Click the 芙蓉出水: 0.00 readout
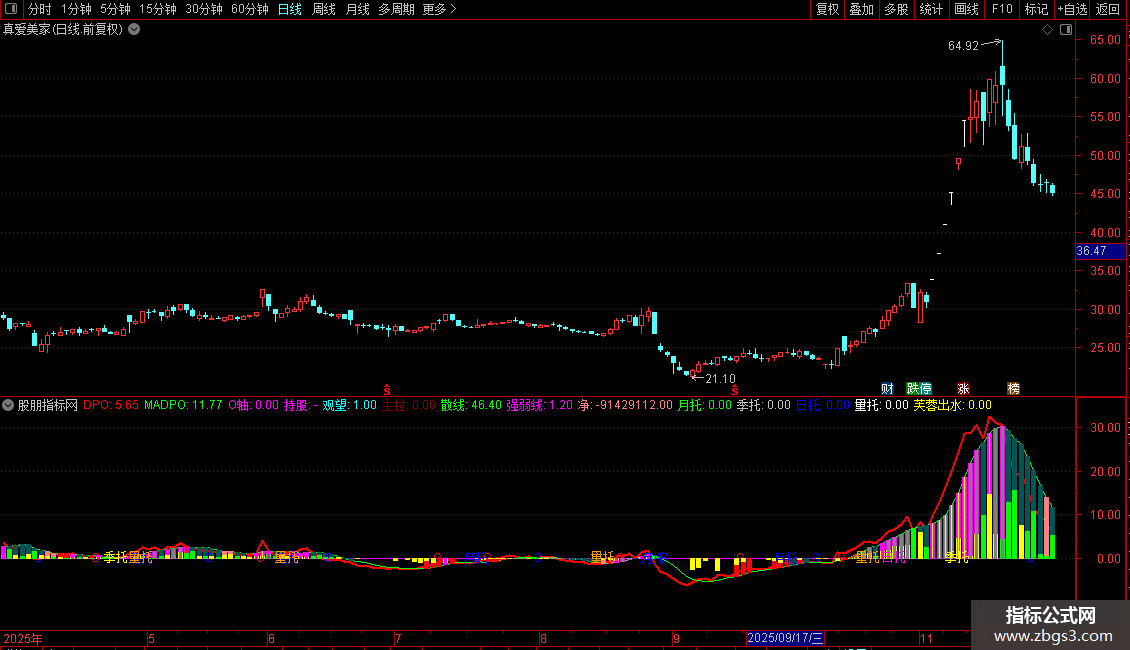 [953, 405]
